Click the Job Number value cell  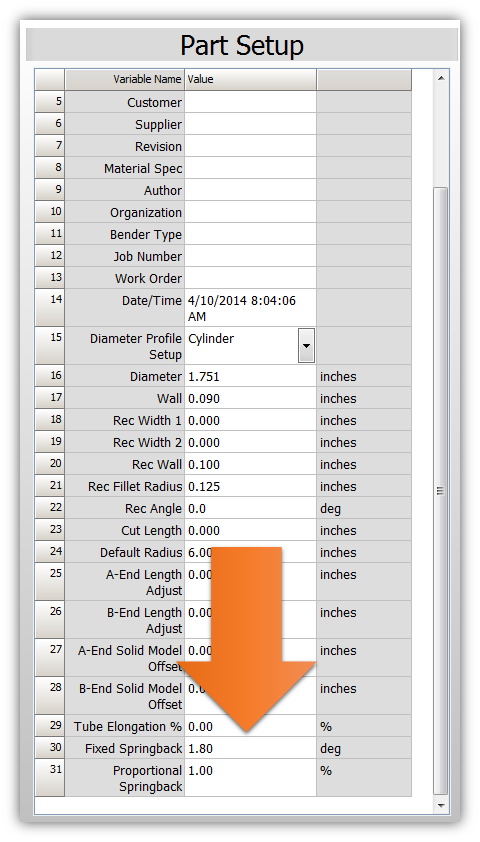click(x=250, y=256)
